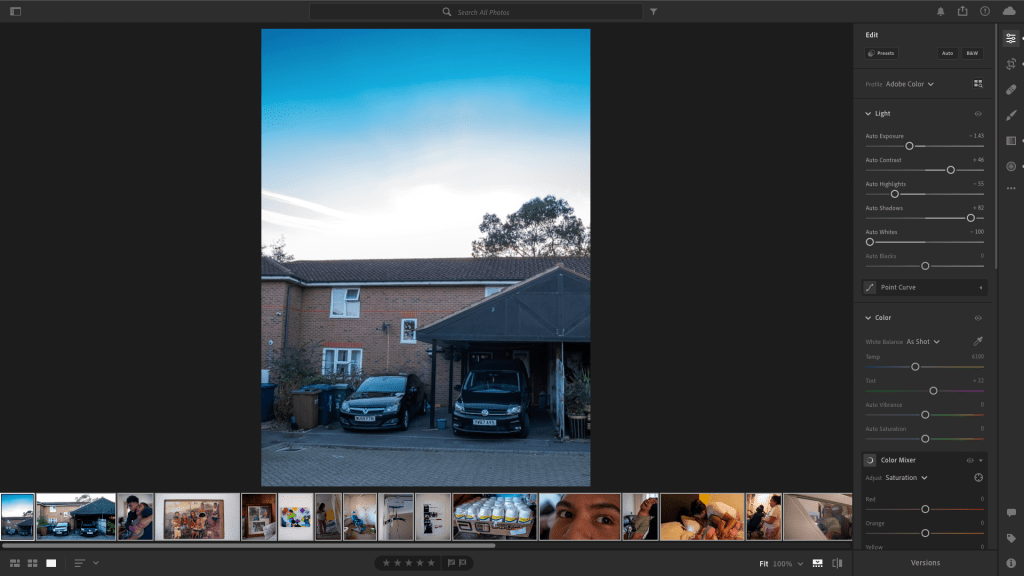Open the Radial Gradient tool
Image resolution: width=1024 pixels, height=576 pixels.
coord(1011,166)
